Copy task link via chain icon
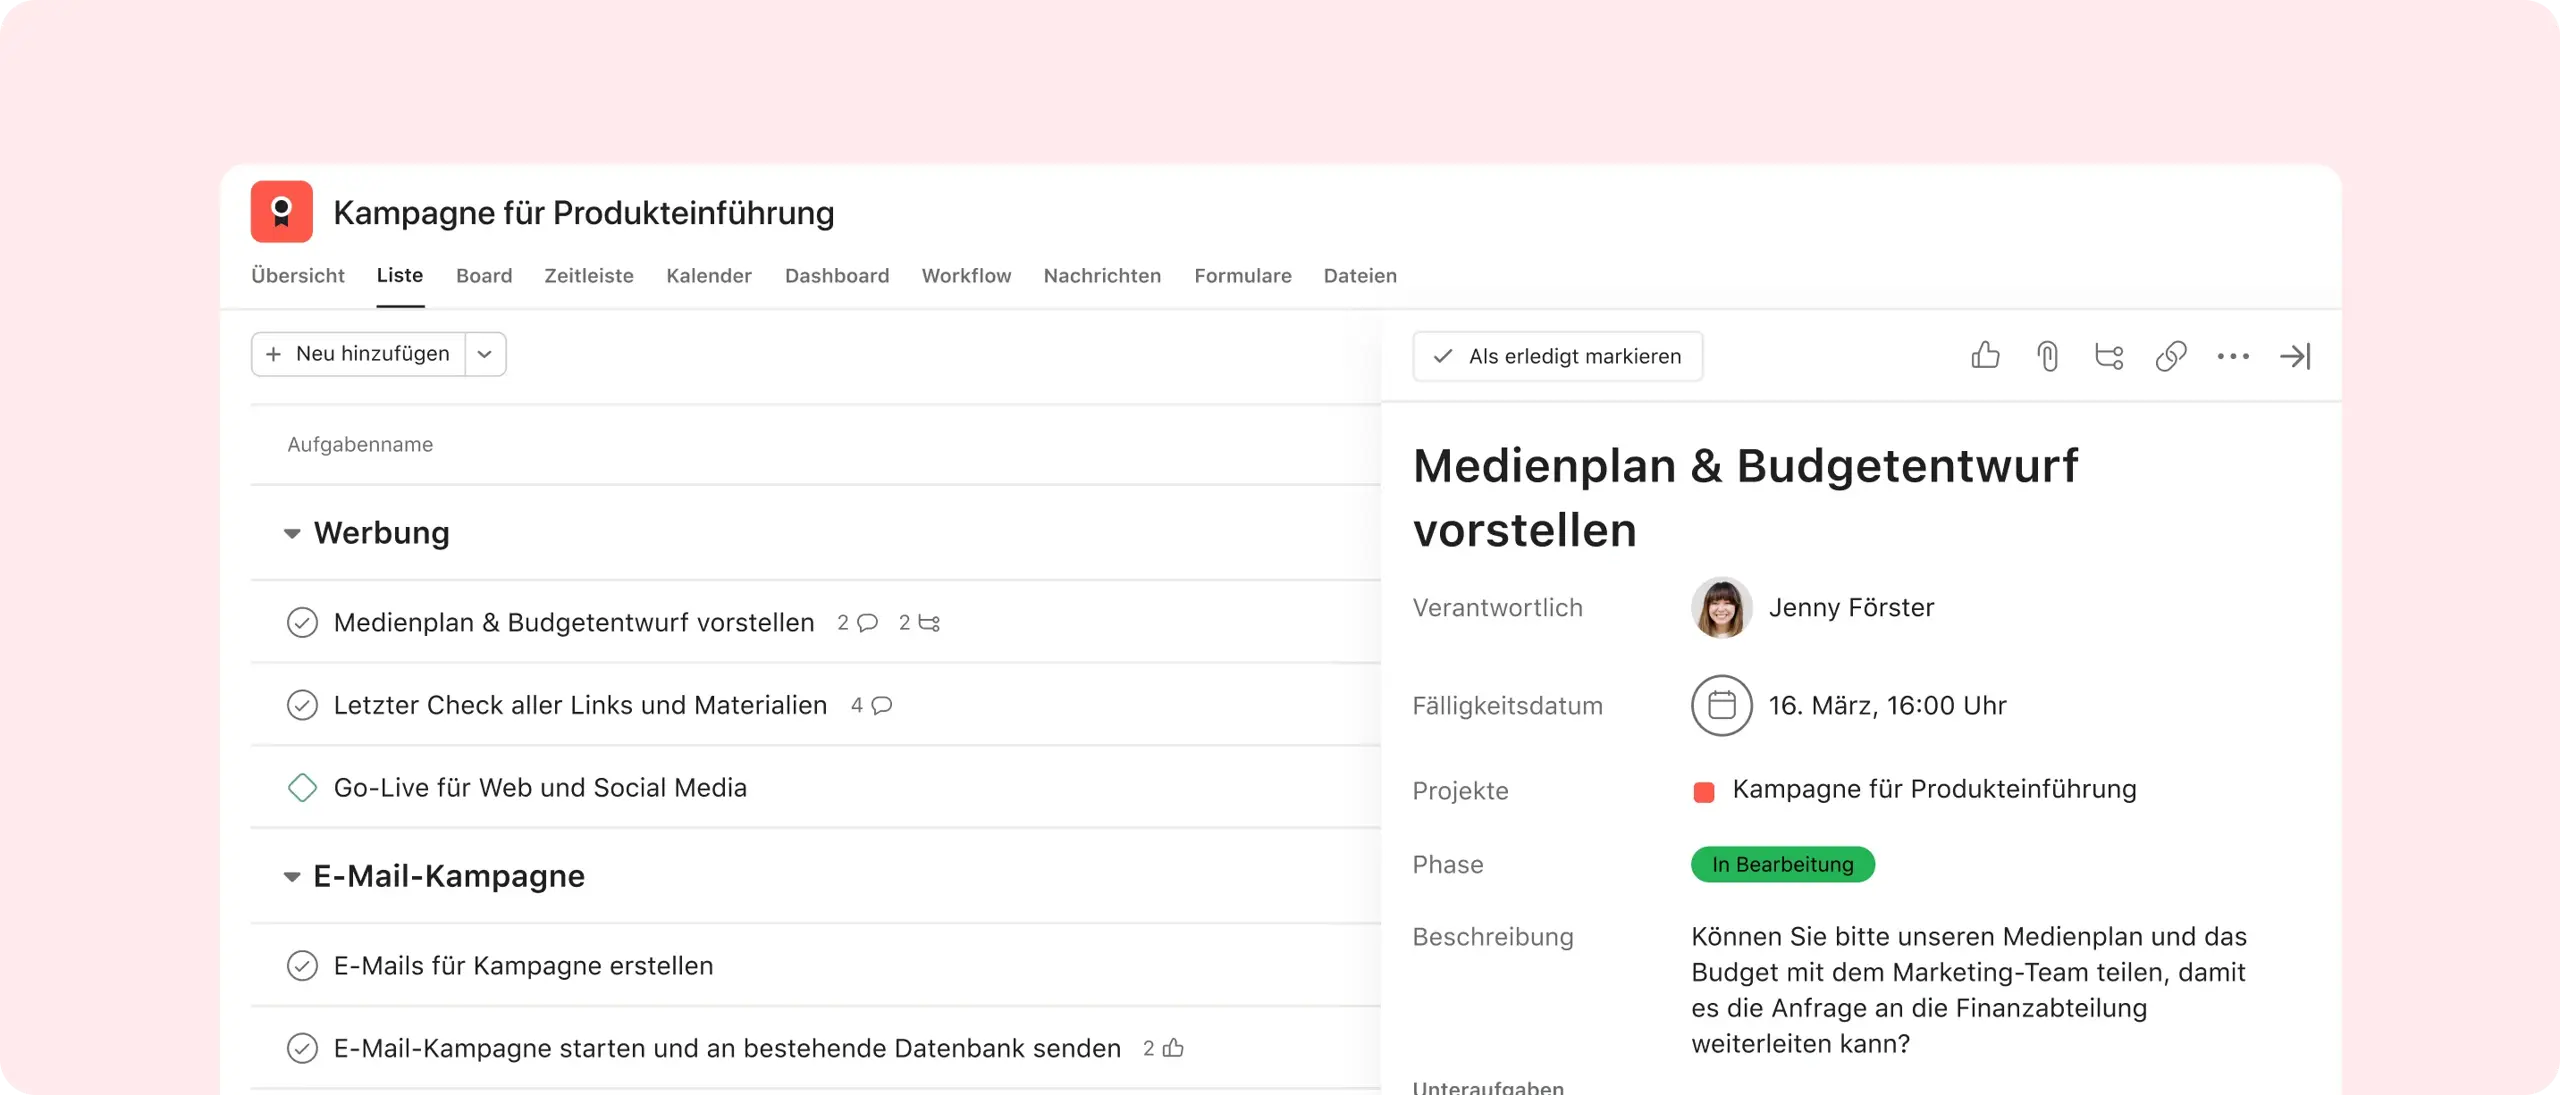 coord(2171,356)
